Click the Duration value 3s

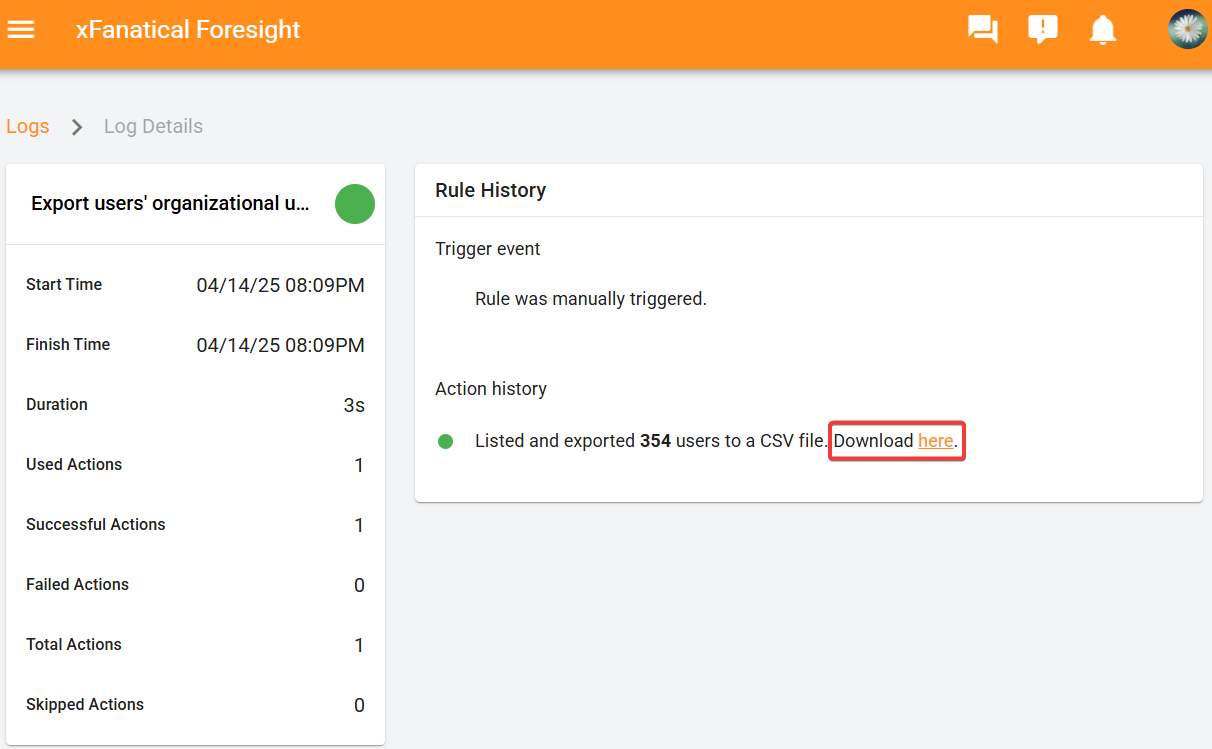tap(354, 406)
